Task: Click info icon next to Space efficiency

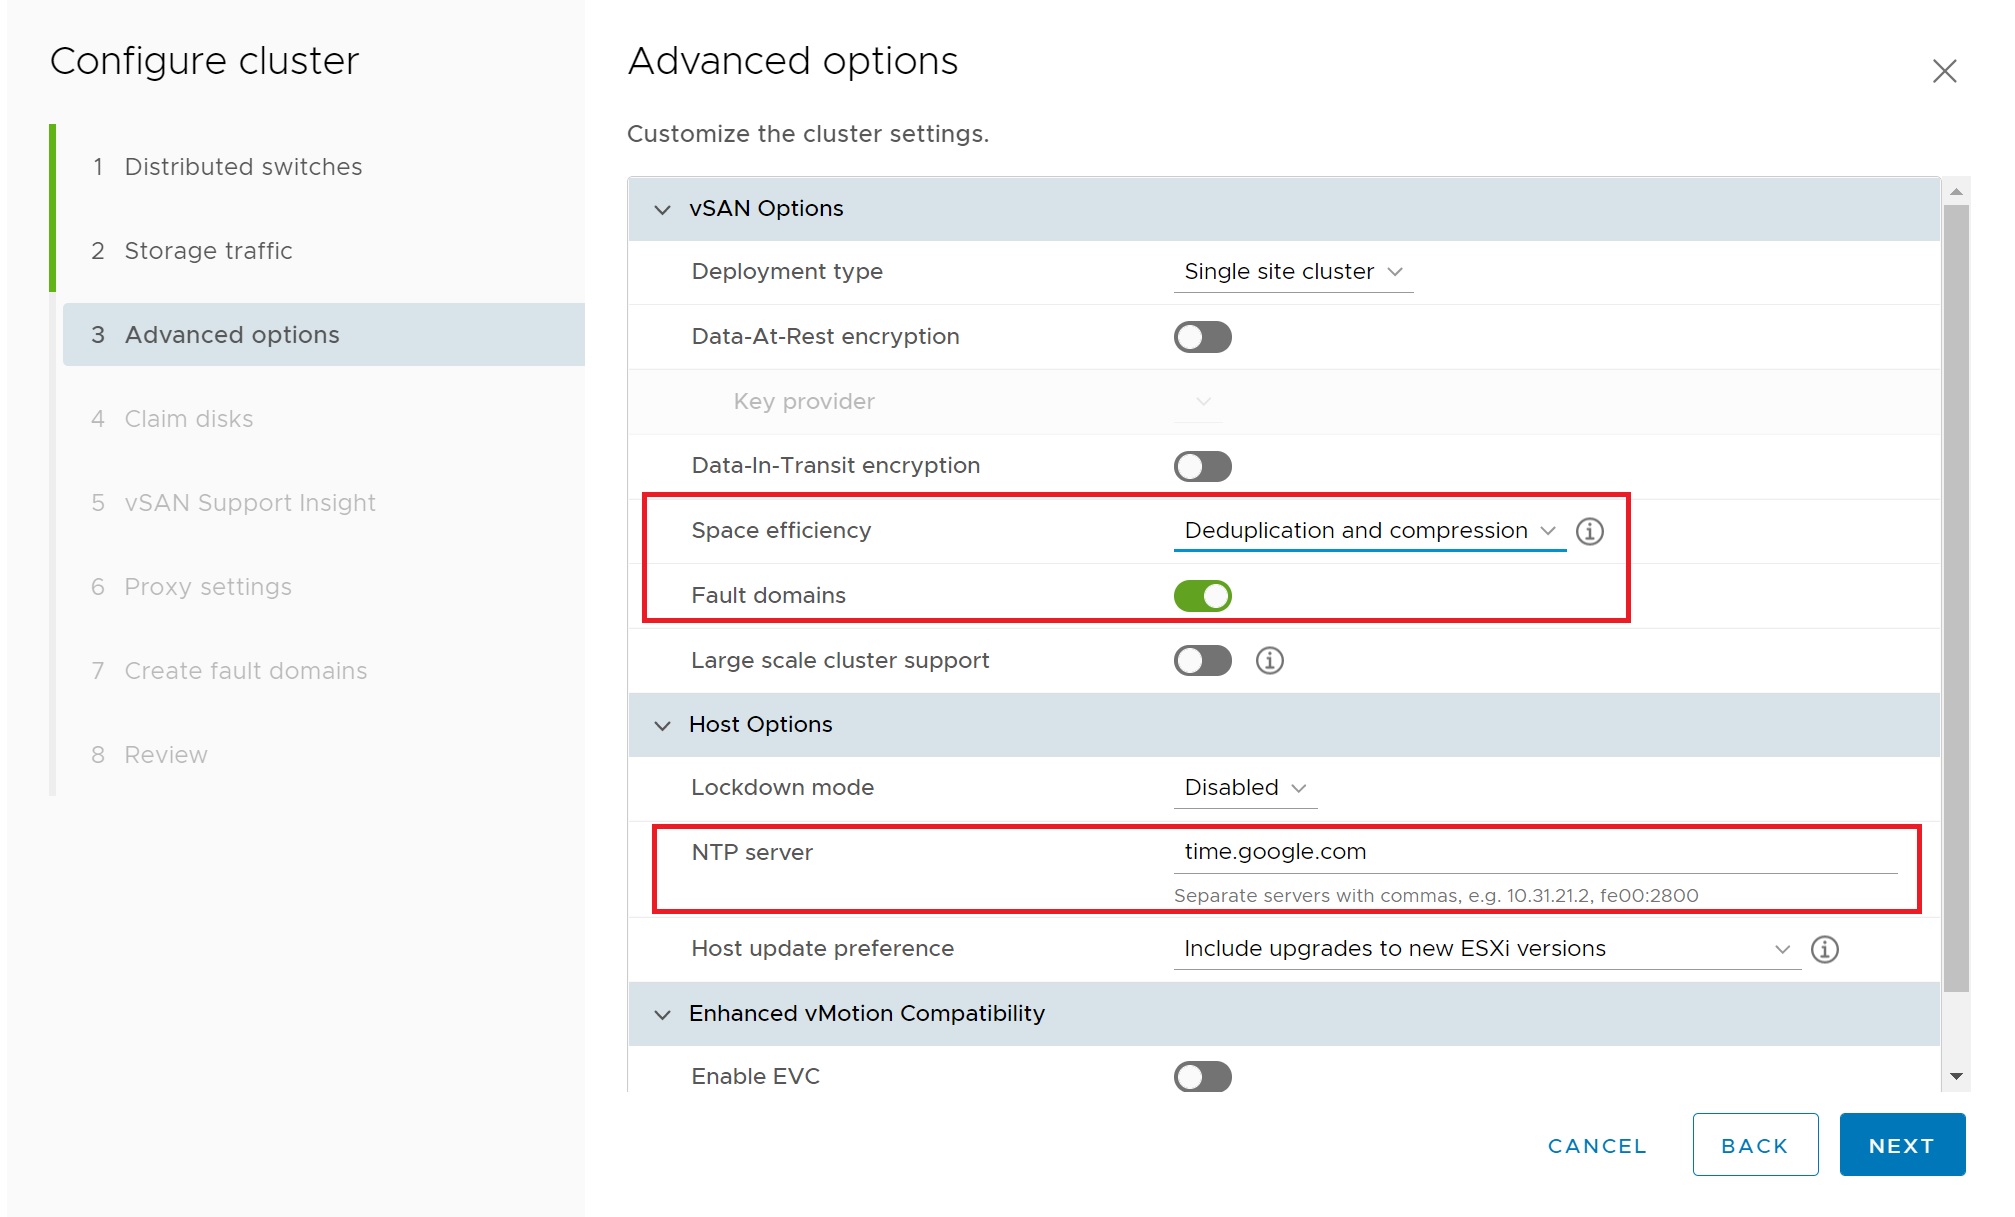Action: [x=1589, y=531]
